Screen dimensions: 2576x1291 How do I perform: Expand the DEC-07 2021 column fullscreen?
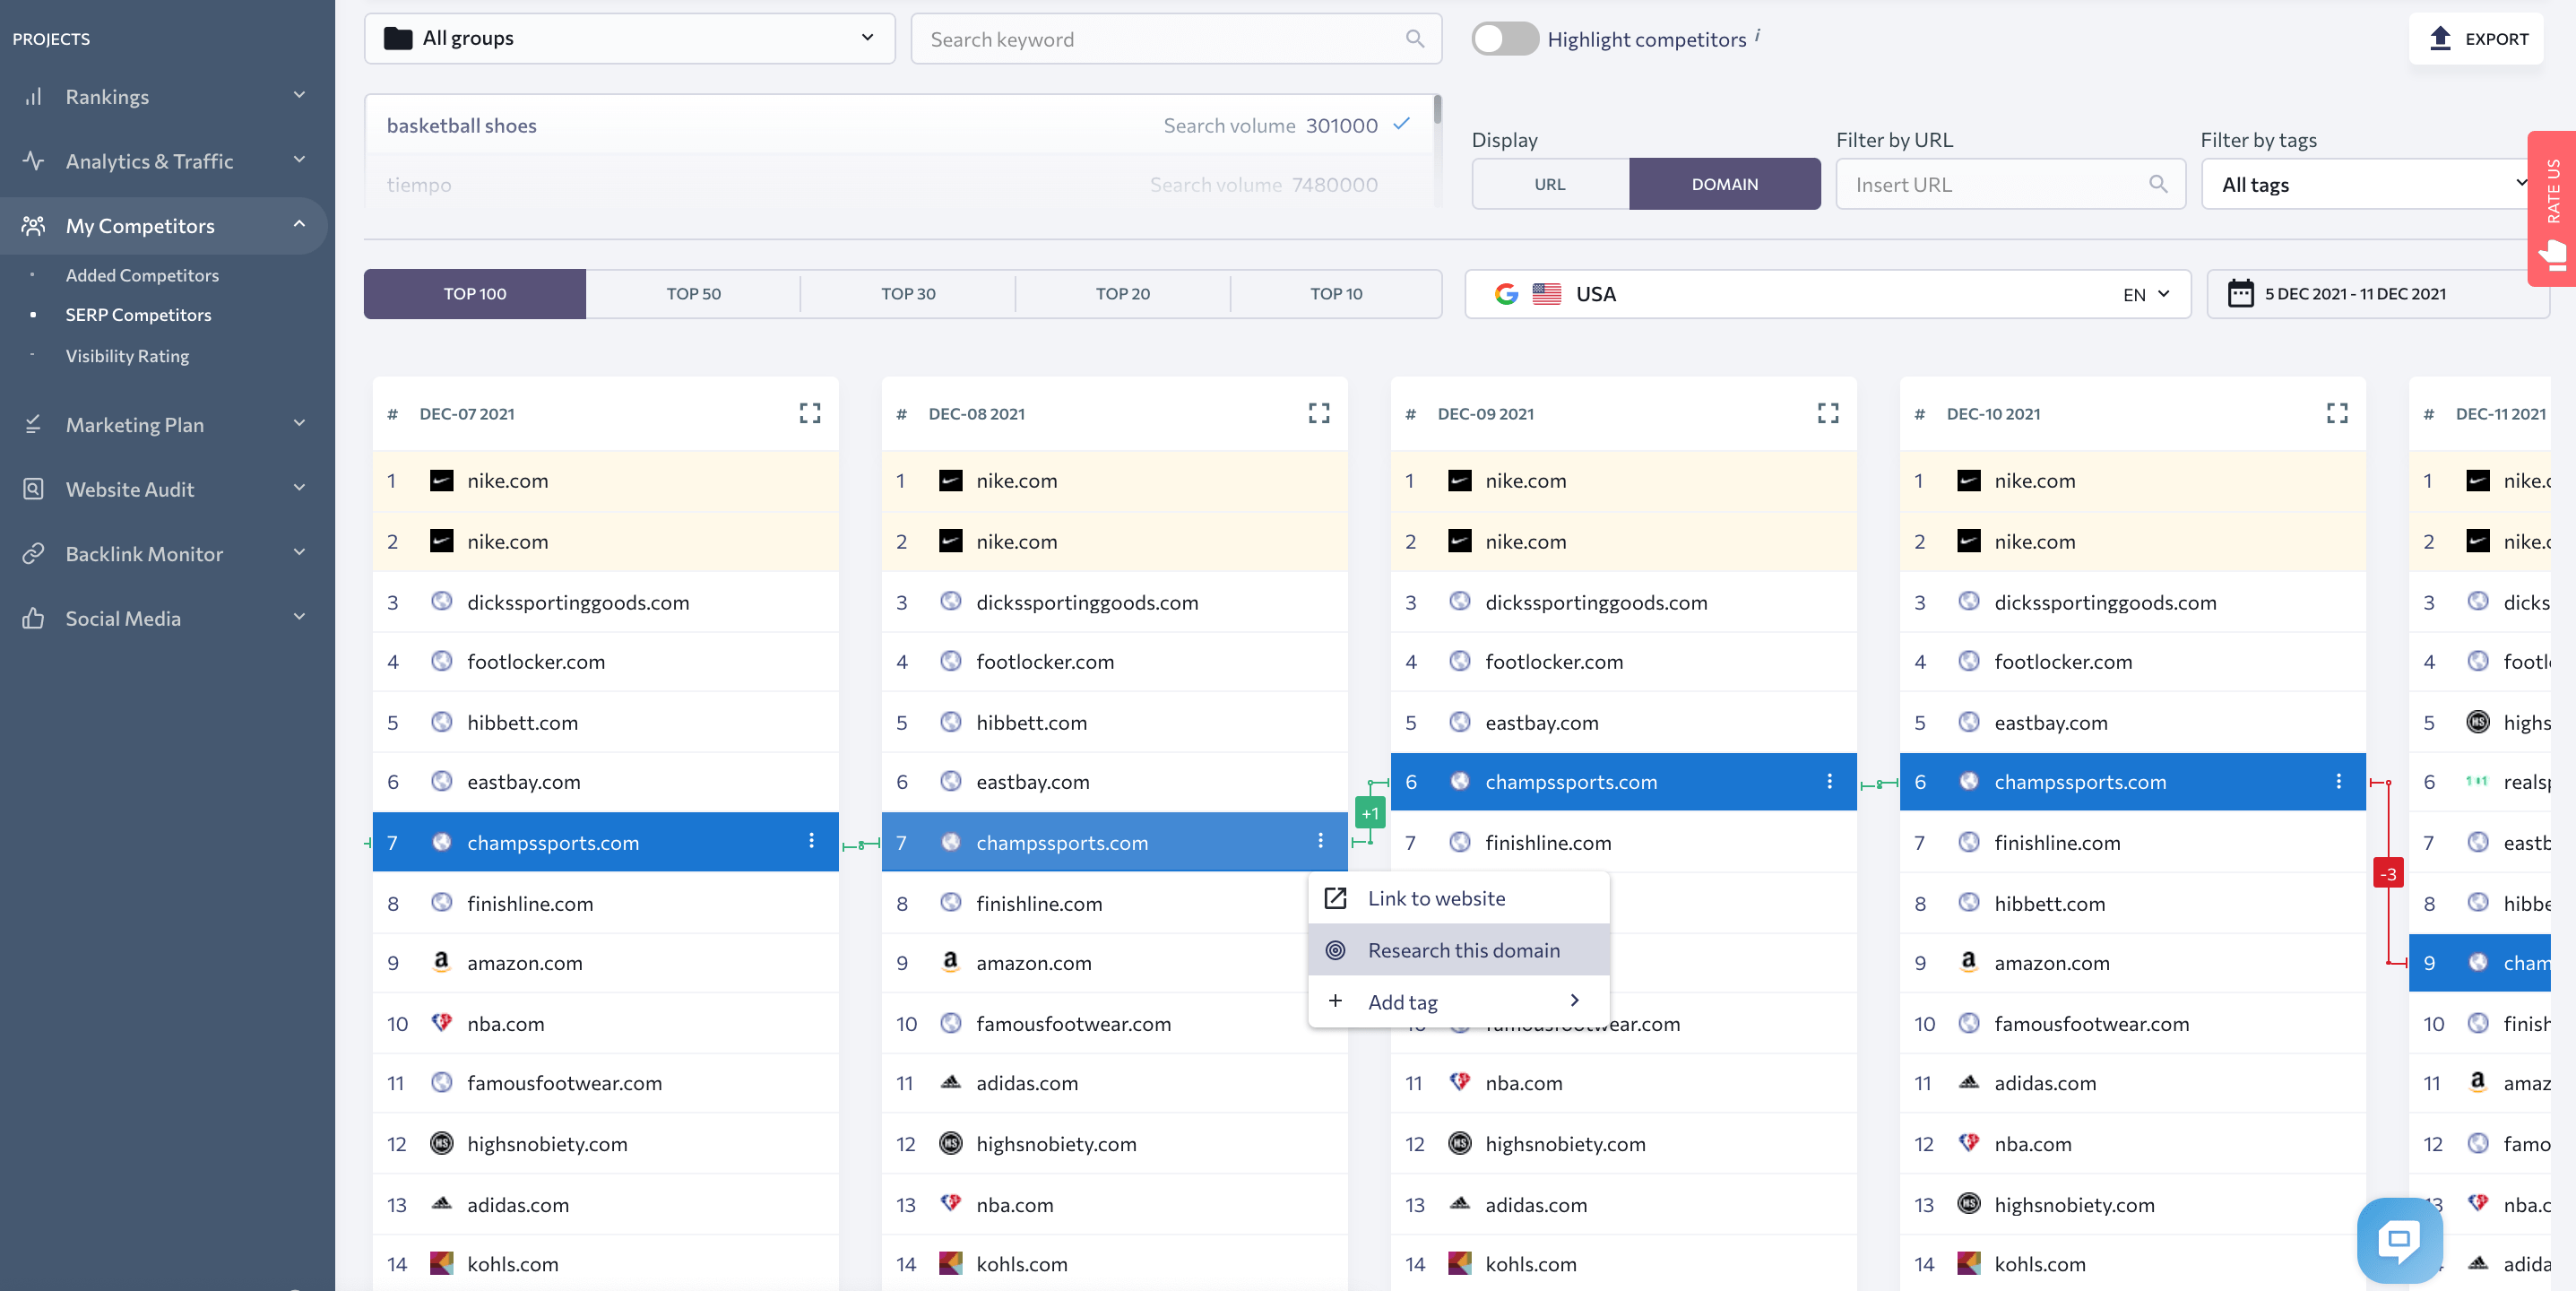(x=810, y=413)
